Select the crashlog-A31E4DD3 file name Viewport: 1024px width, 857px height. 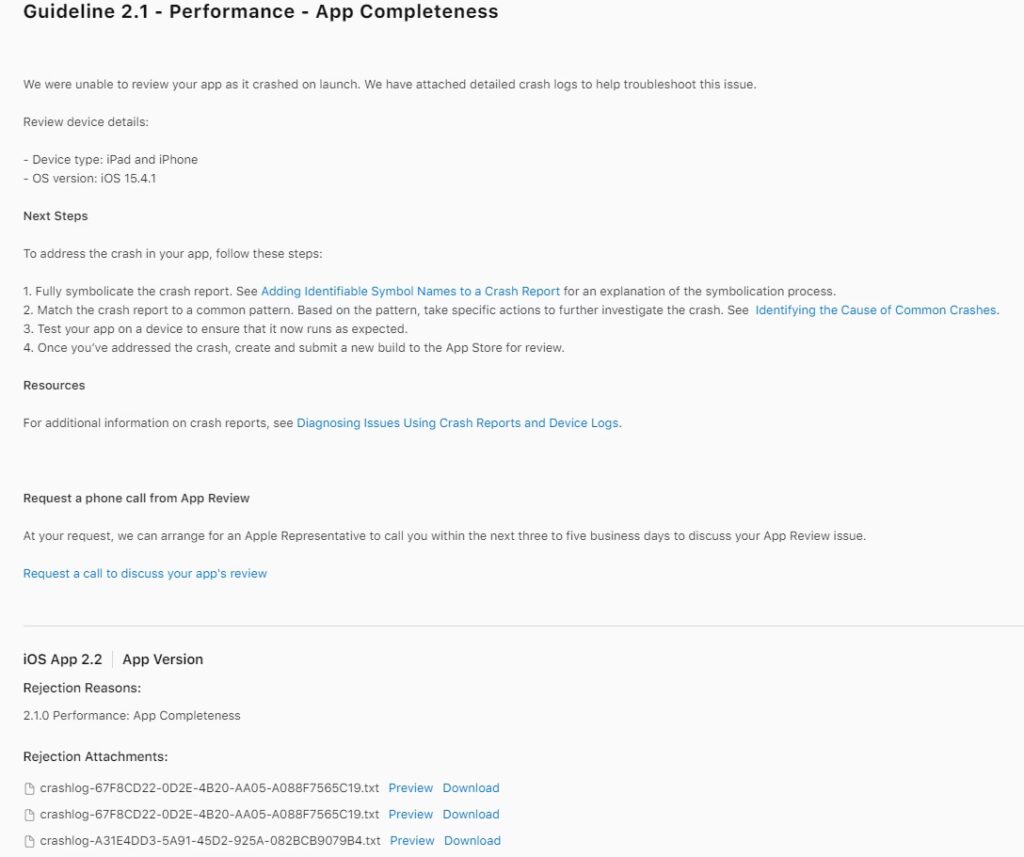(x=210, y=841)
